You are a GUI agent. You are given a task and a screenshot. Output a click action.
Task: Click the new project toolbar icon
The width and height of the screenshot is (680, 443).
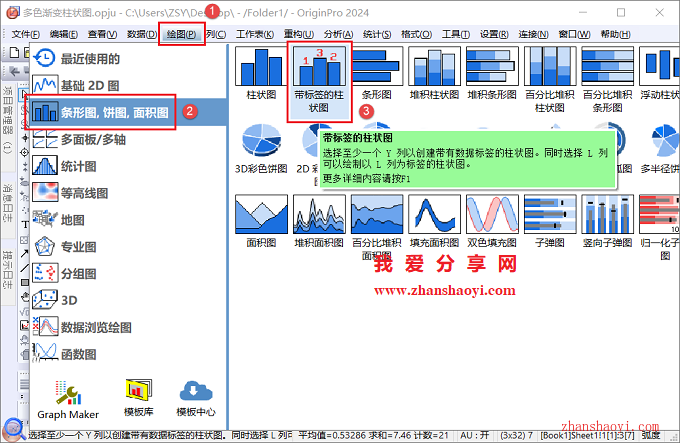pyautogui.click(x=14, y=52)
